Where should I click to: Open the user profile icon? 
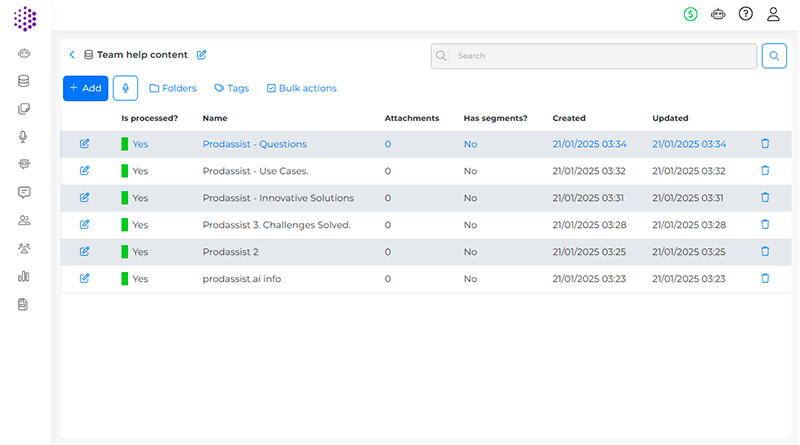pos(773,14)
